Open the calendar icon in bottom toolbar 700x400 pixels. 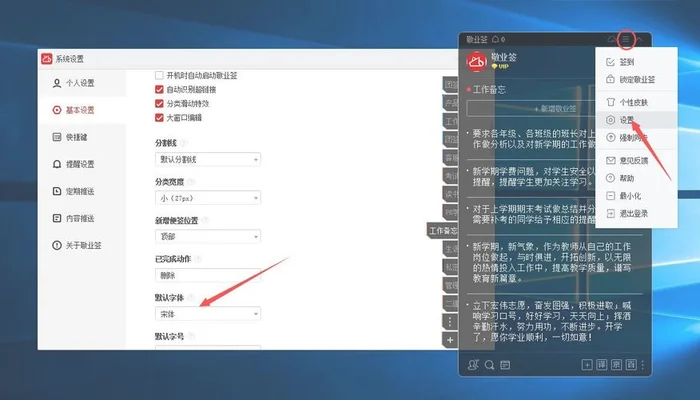[505, 365]
